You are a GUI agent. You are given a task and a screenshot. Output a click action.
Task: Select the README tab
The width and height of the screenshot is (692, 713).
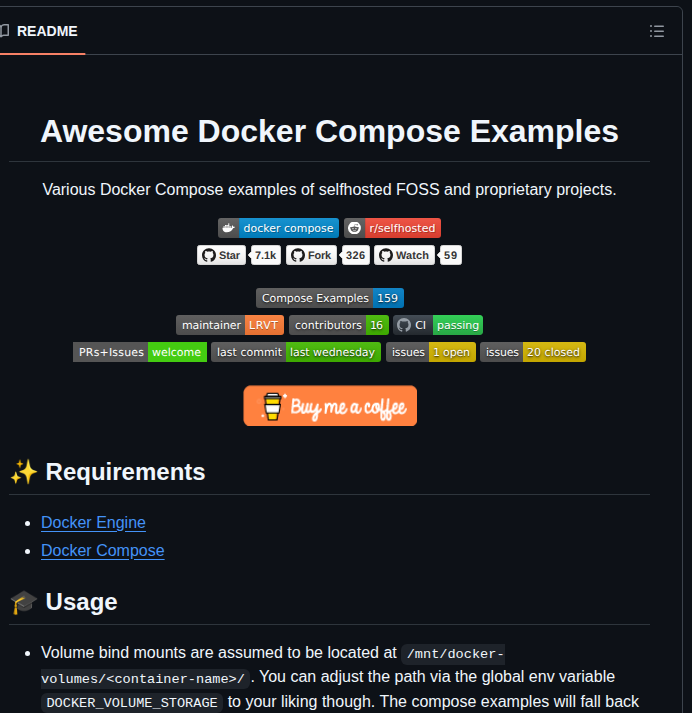(x=43, y=31)
